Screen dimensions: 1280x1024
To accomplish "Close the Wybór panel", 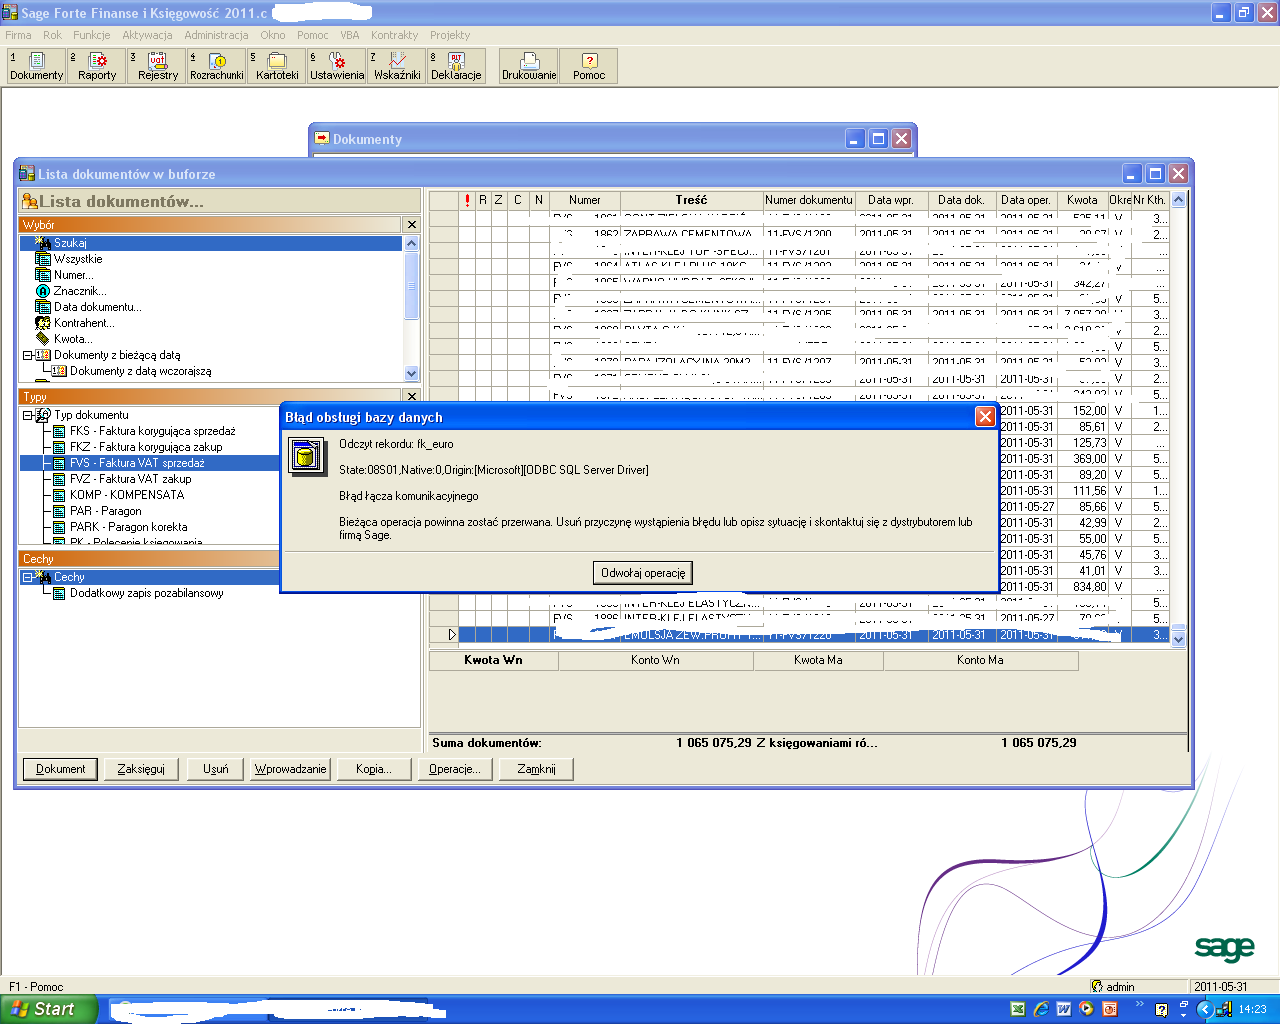I will click(411, 225).
